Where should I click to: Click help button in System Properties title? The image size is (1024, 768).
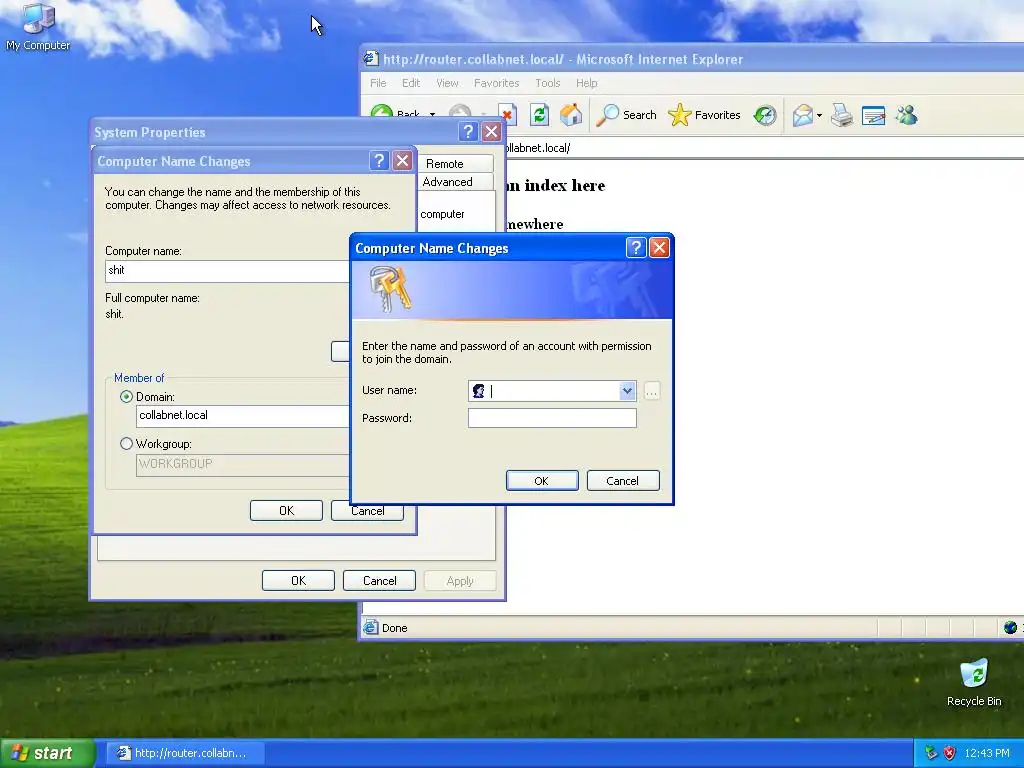pos(468,132)
